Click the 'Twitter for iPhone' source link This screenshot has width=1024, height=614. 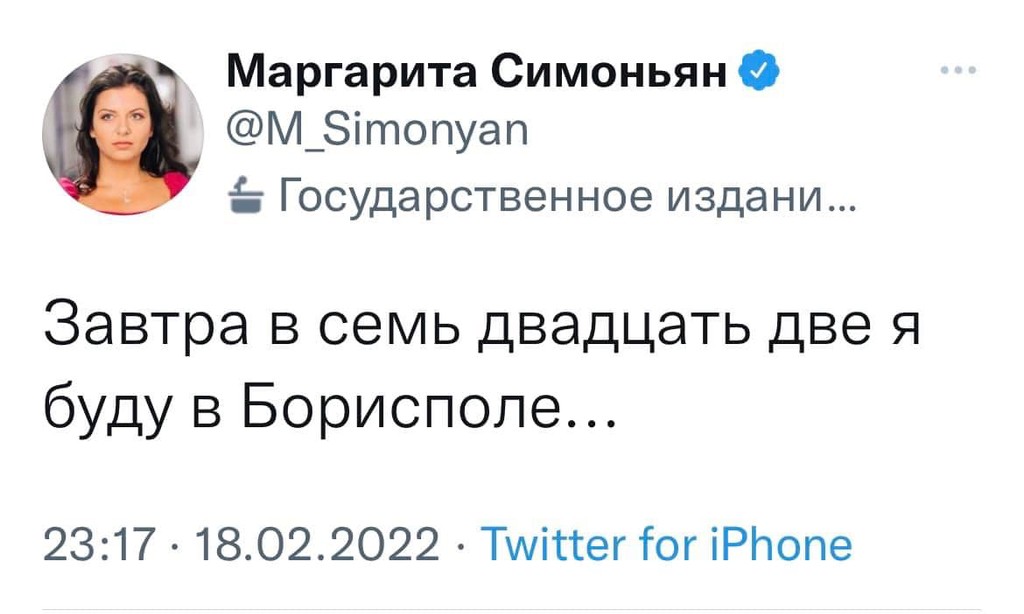click(x=665, y=545)
